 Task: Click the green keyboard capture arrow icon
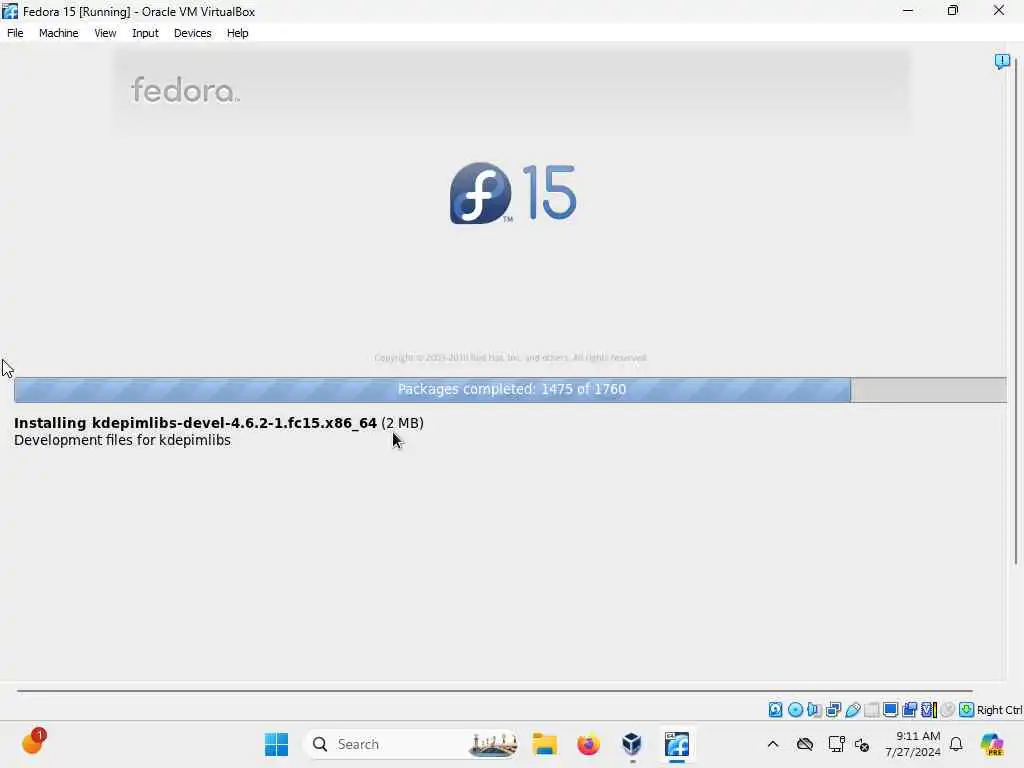point(967,709)
